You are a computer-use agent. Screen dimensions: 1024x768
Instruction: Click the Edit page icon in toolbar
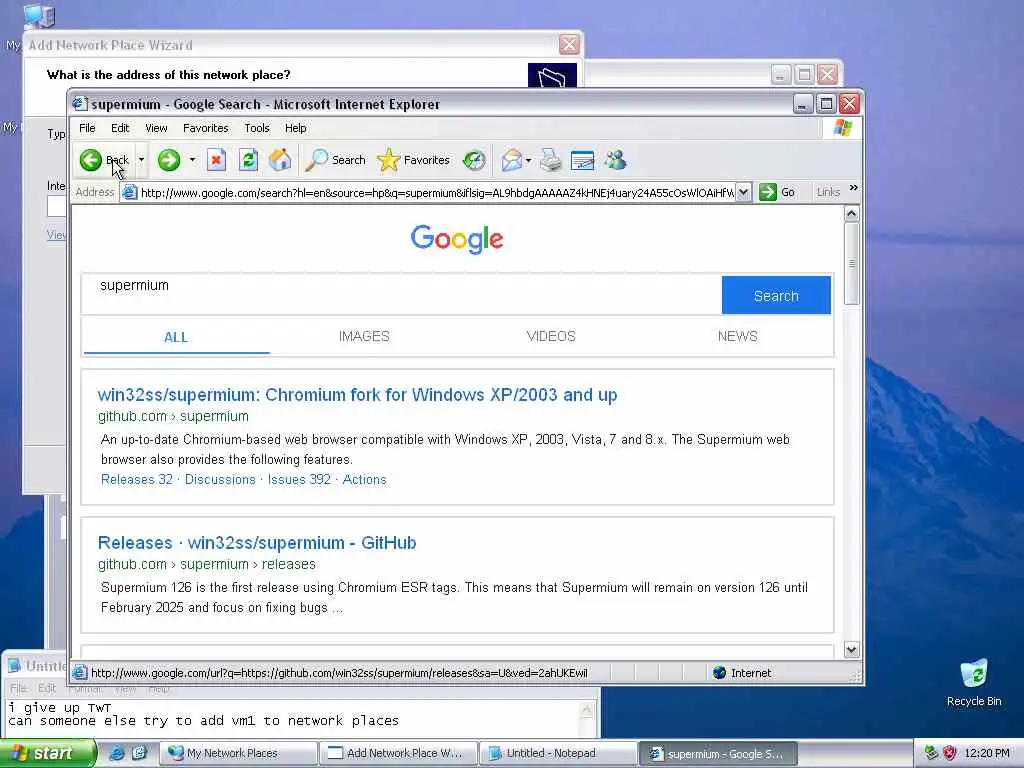coord(582,160)
